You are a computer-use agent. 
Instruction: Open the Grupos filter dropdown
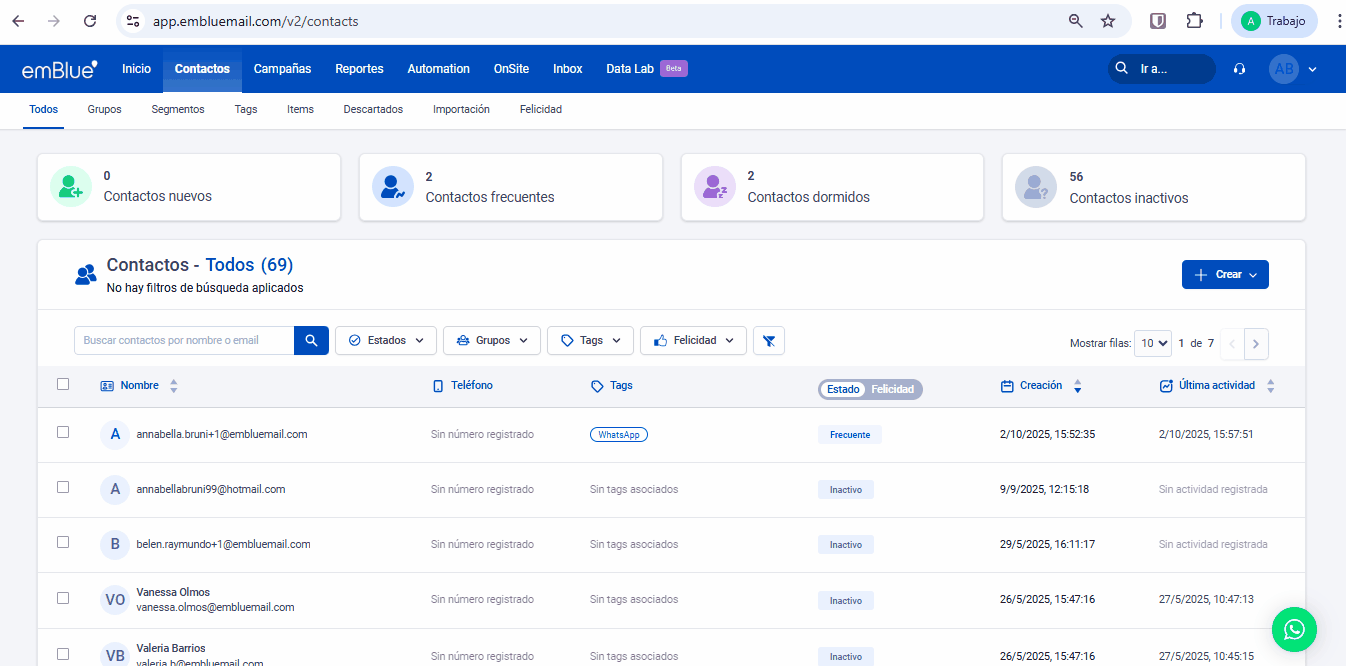(x=491, y=341)
